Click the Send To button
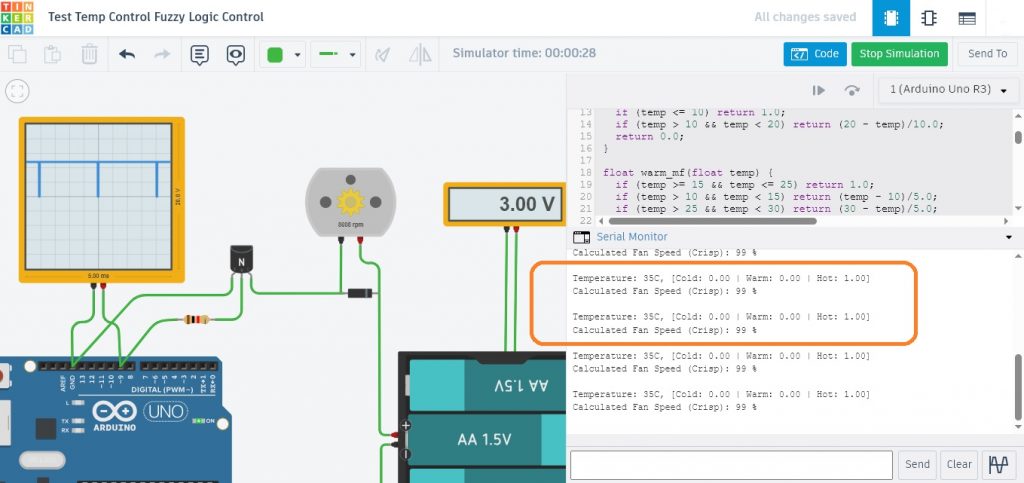 tap(987, 54)
